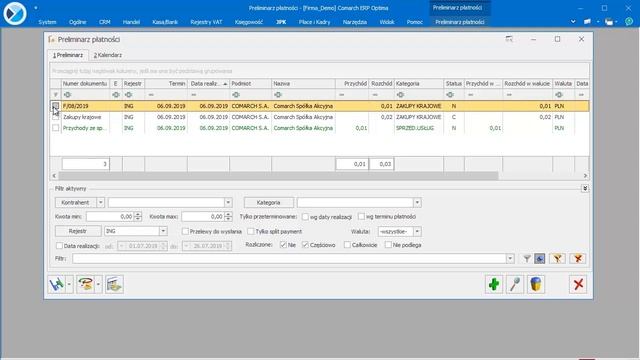Click the trash bin delete button
The image size is (640, 360).
pyautogui.click(x=536, y=284)
